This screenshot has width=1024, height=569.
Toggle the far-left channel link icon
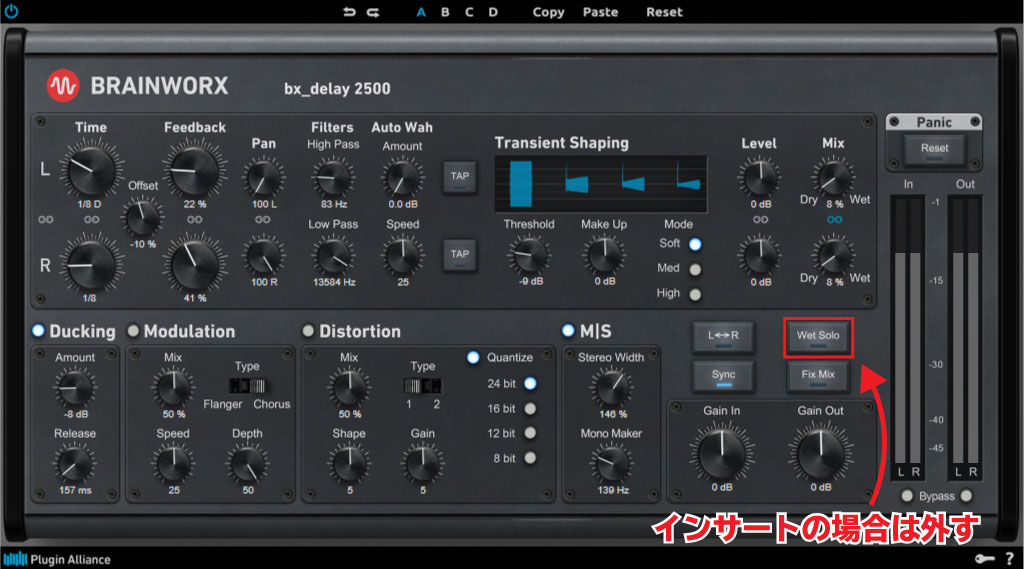coord(46,220)
